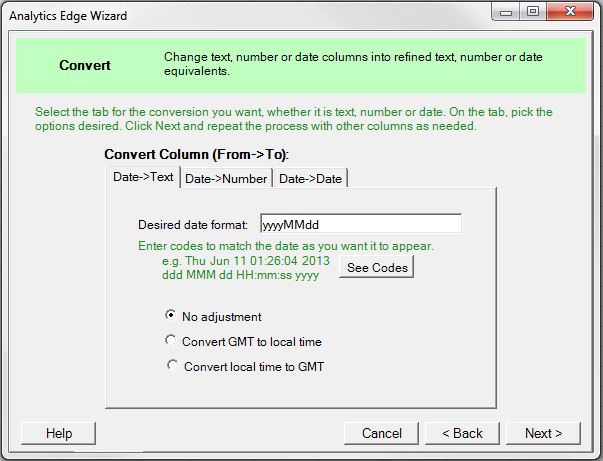The image size is (603, 461).
Task: Select the Date->Text tab
Action: point(143,177)
